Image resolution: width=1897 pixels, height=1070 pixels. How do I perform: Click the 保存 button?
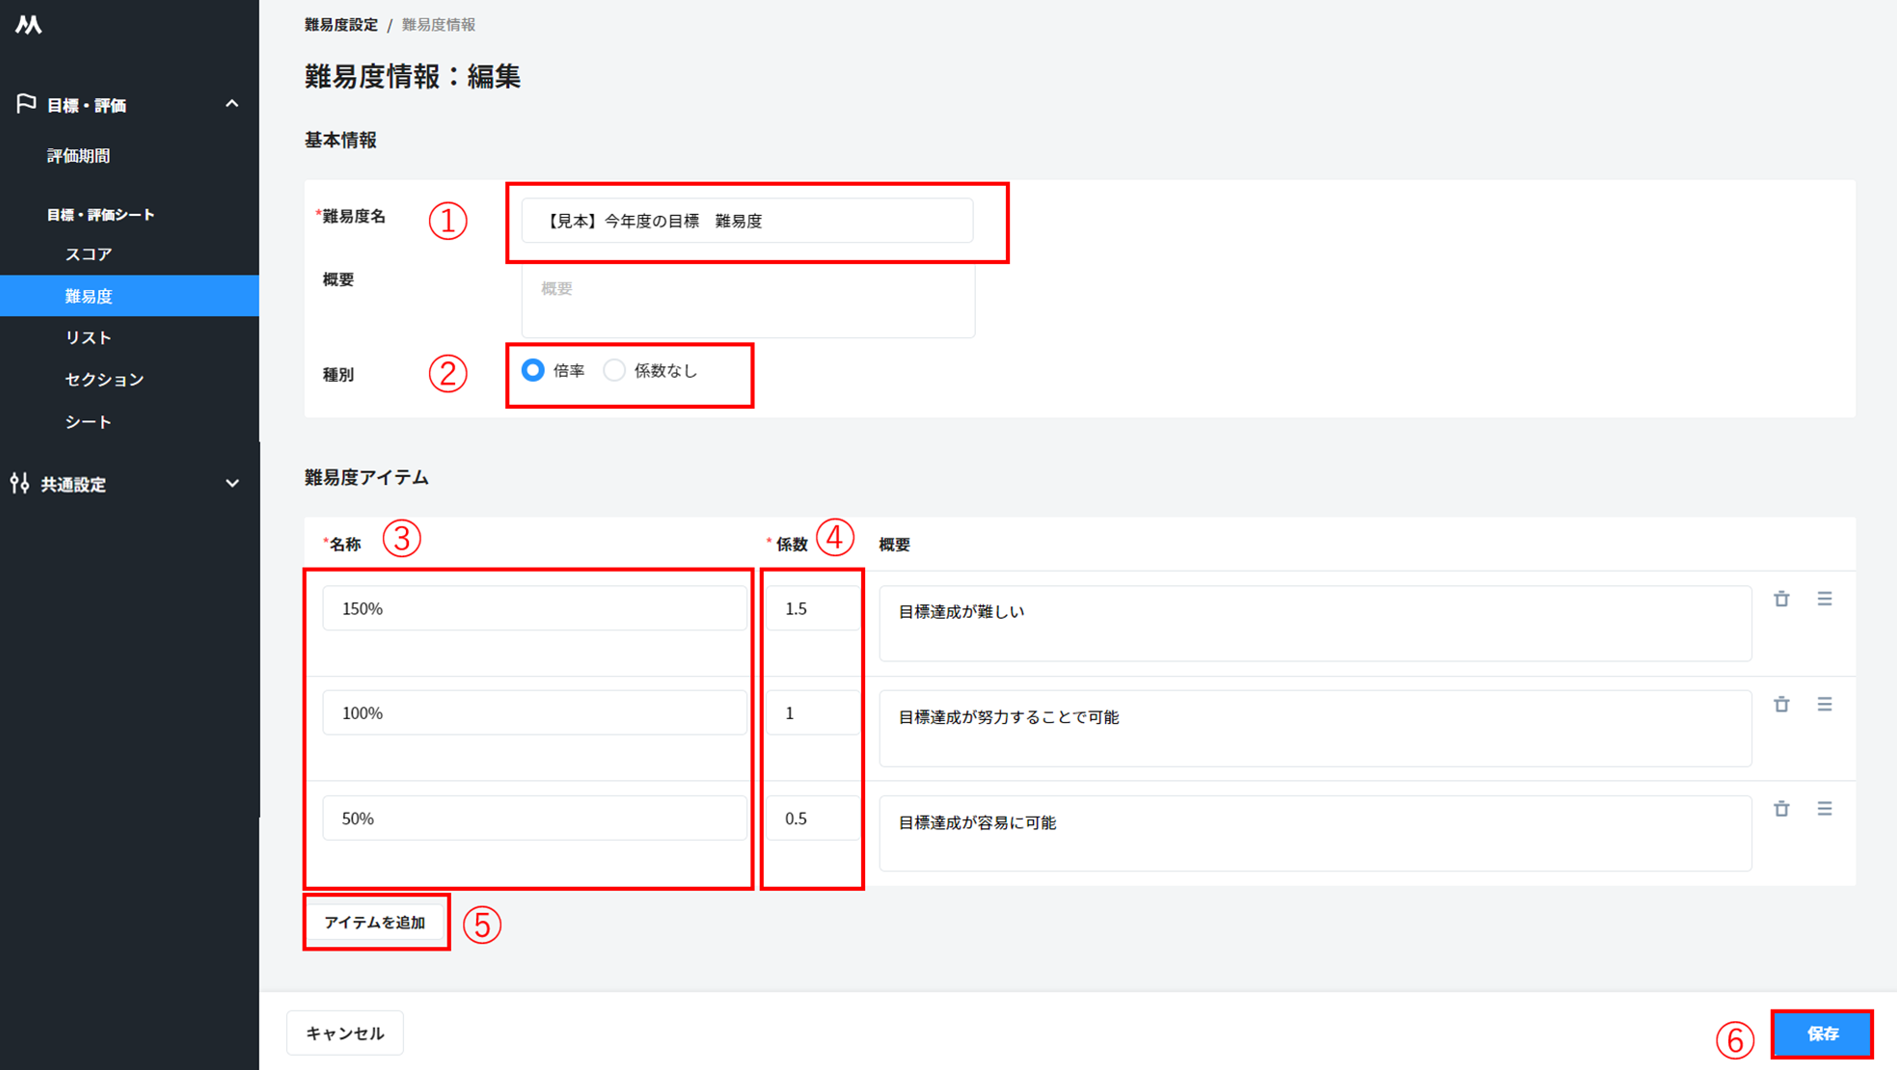tap(1821, 1033)
